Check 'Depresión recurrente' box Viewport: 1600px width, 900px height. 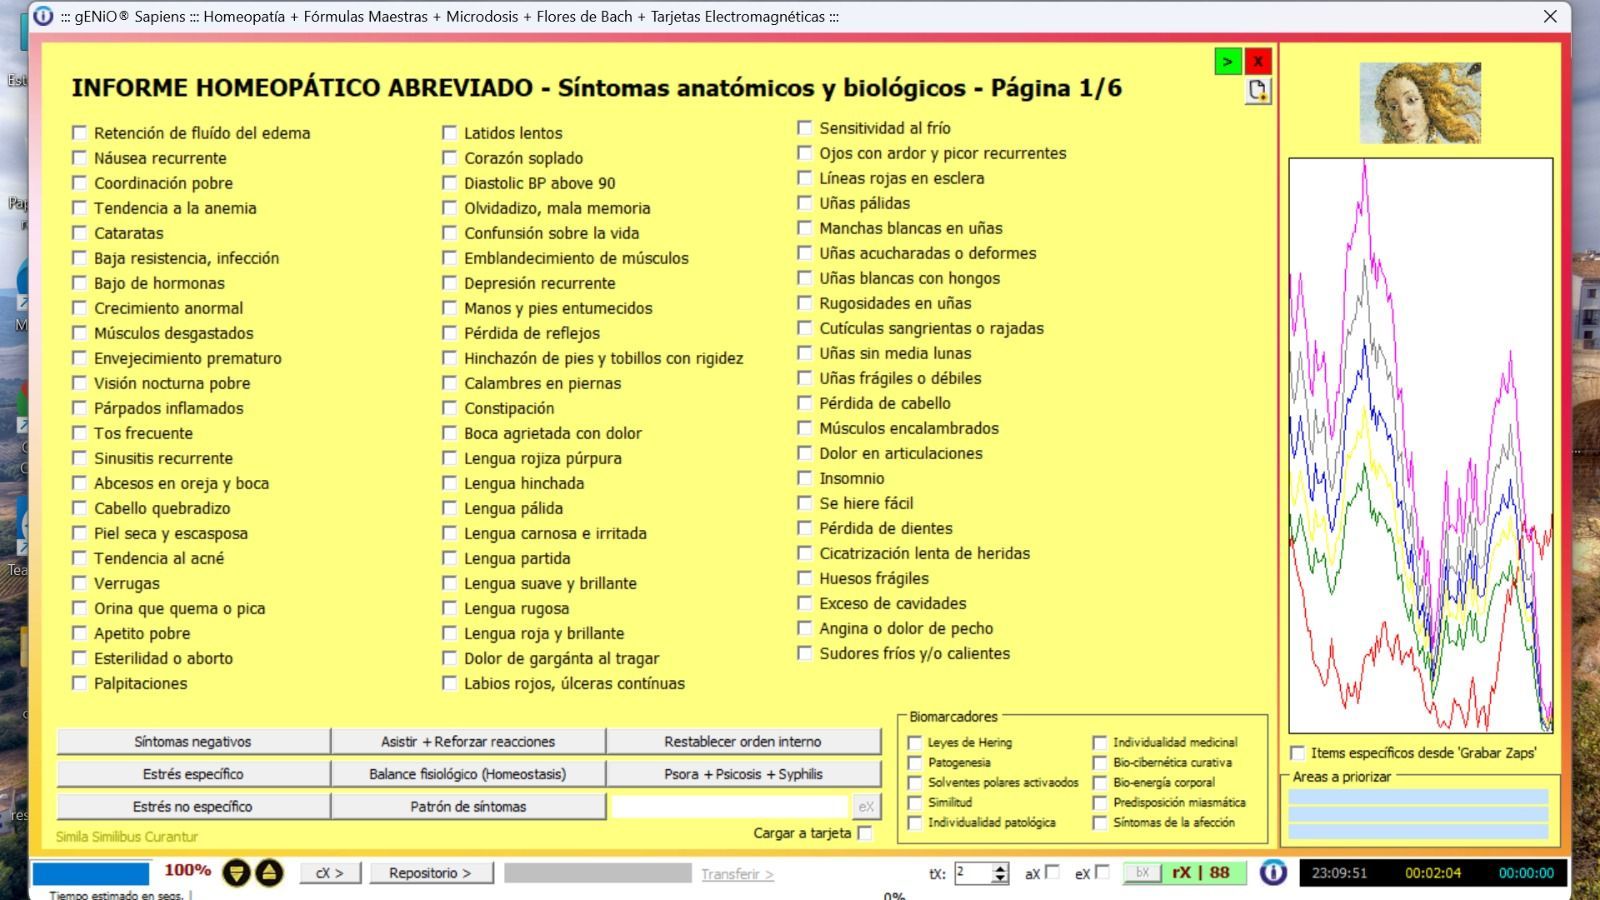pos(450,283)
